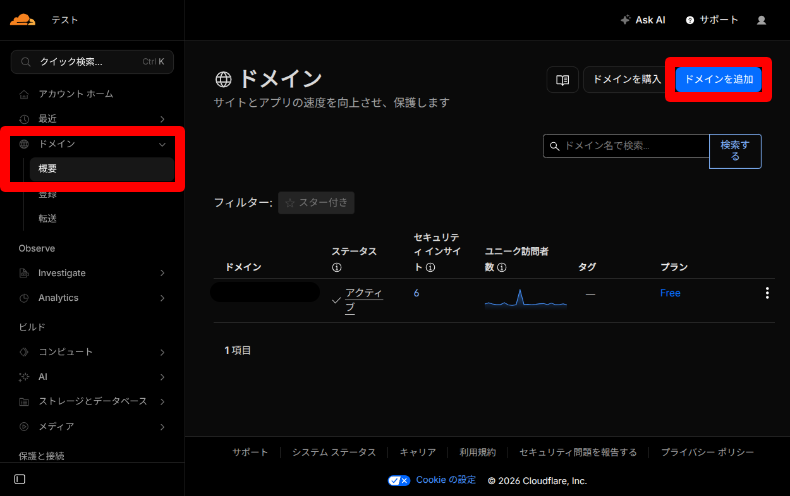790x496 pixels.
Task: Open the キャリア footer link
Action: click(x=418, y=452)
